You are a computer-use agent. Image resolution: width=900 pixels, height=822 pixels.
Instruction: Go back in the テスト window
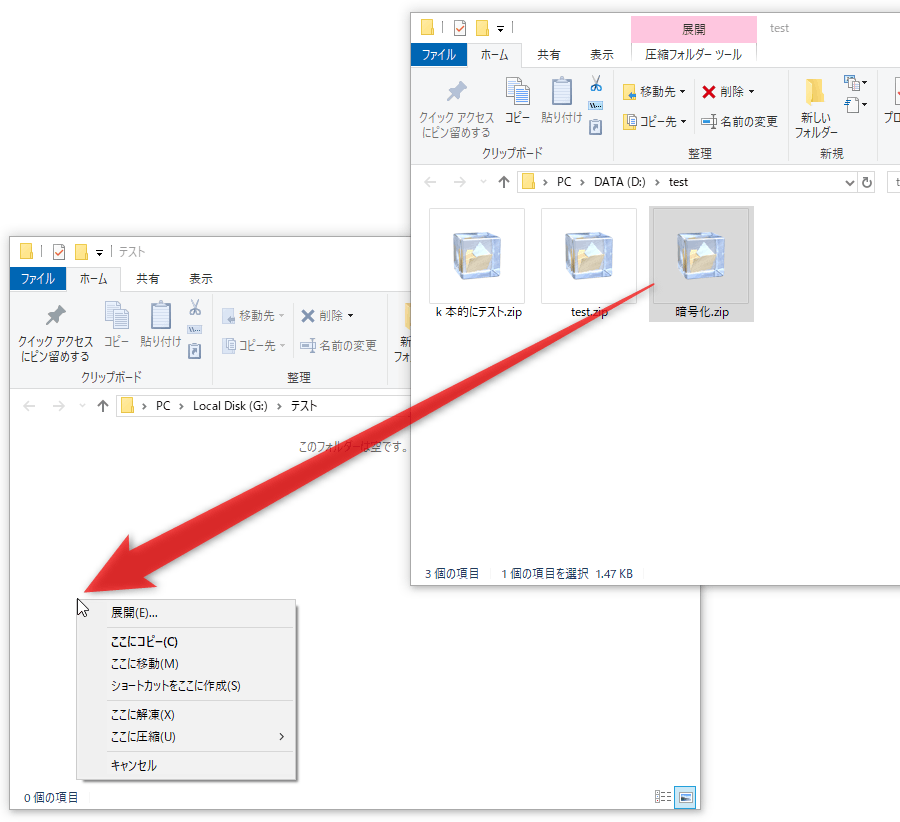tap(29, 406)
